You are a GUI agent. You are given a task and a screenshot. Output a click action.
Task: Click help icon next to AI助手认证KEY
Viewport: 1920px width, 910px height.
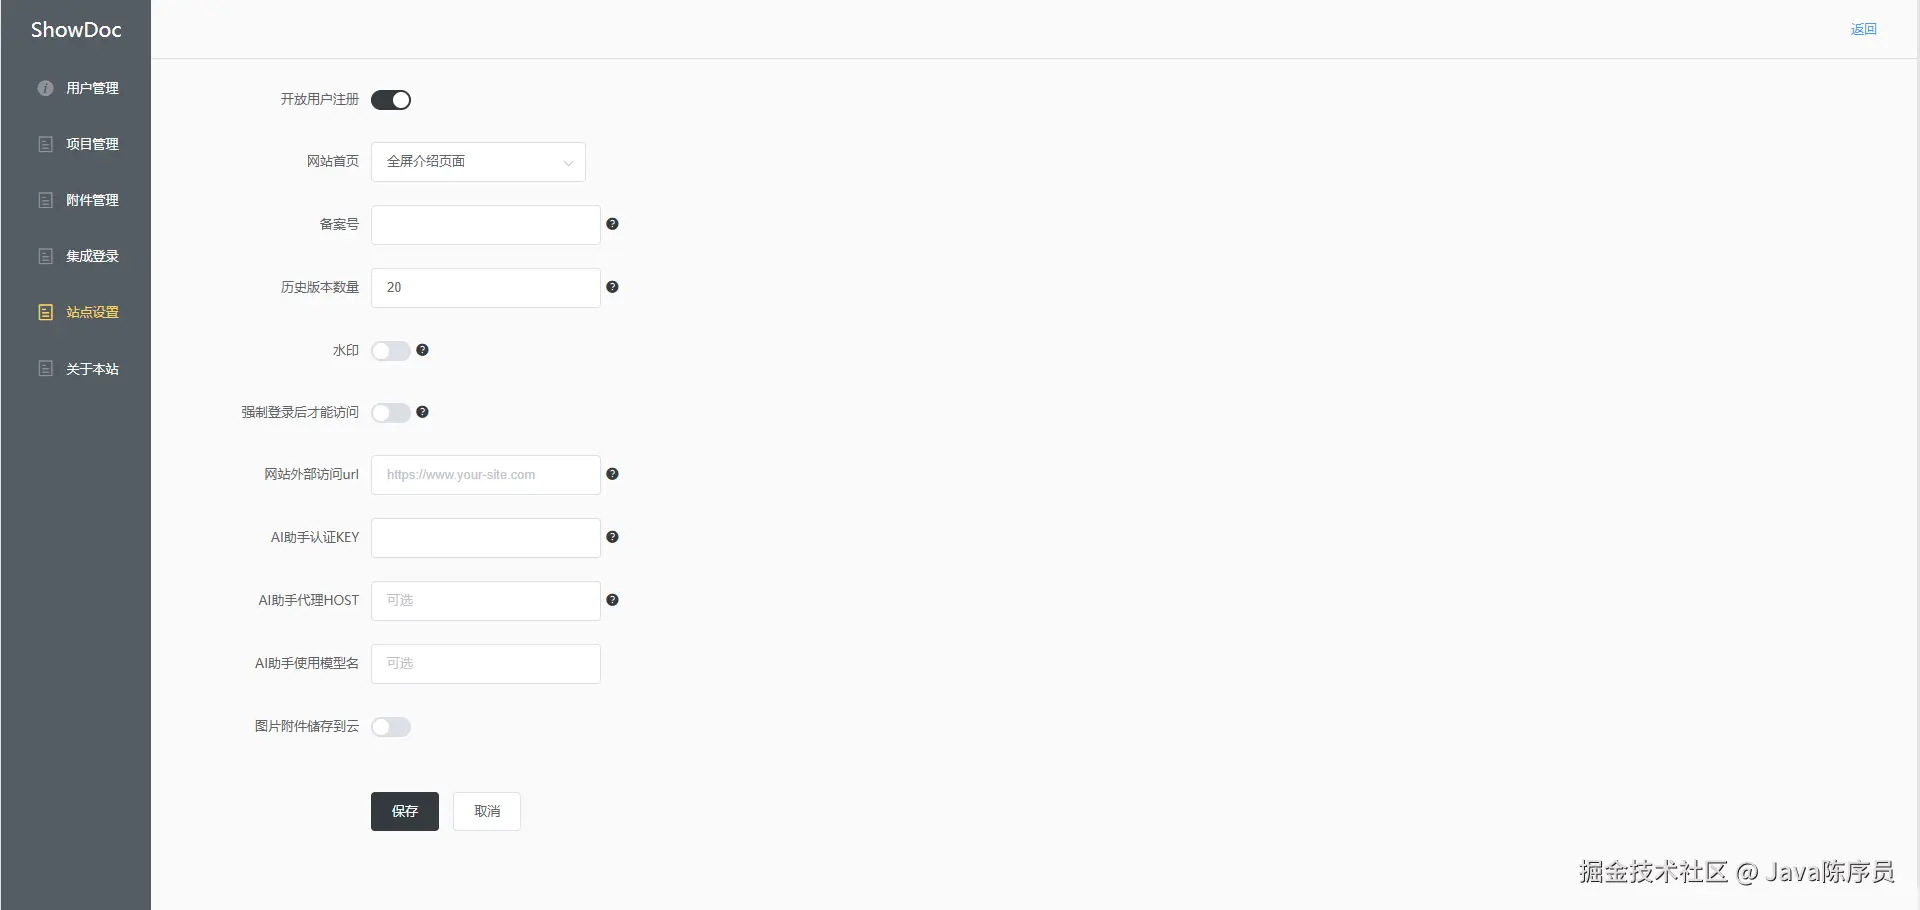point(612,537)
